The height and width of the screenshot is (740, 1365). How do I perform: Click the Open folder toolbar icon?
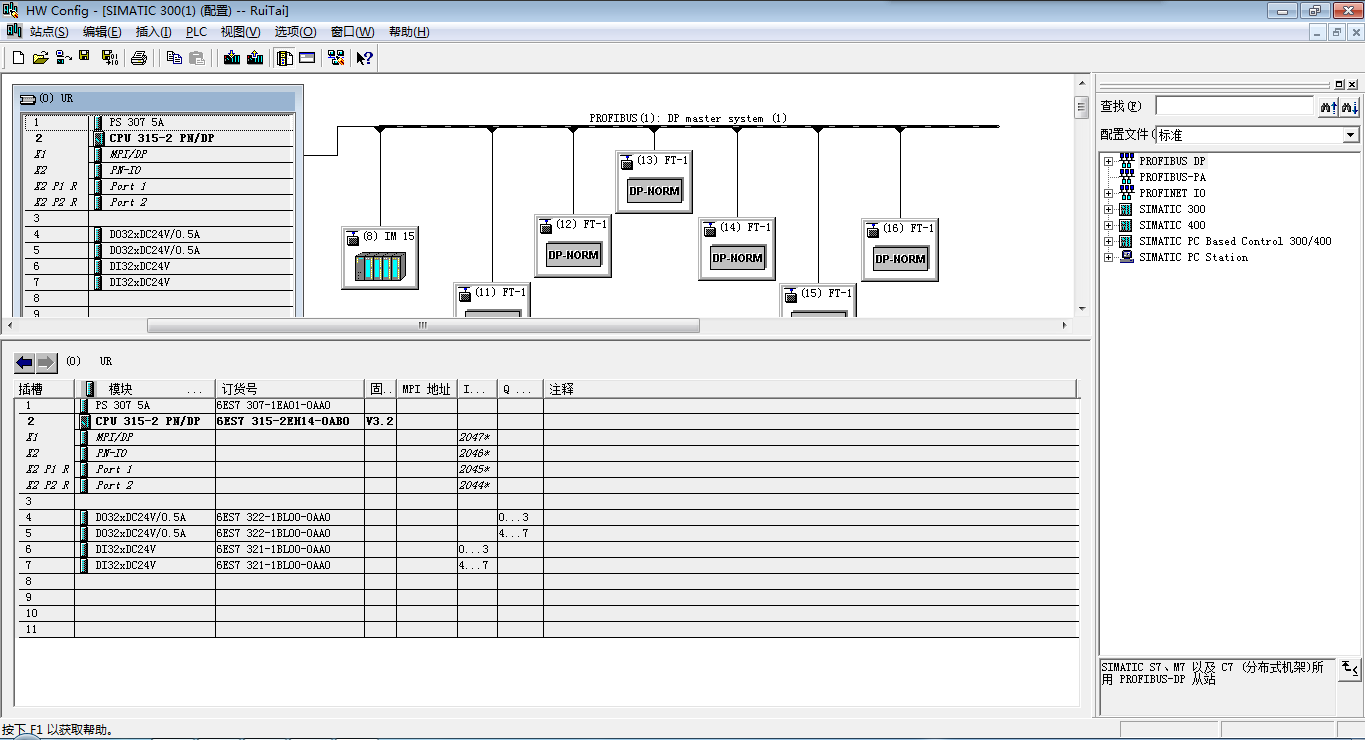(41, 58)
